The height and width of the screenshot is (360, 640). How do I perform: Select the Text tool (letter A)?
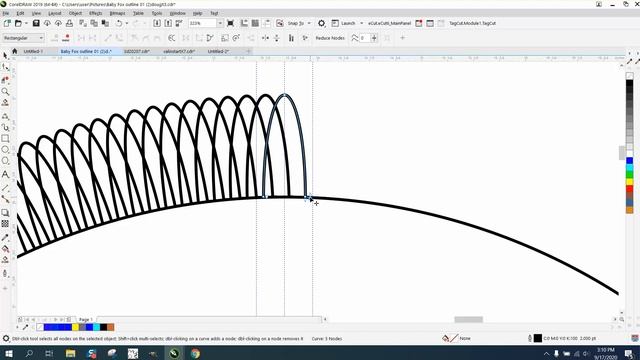[x=5, y=174]
